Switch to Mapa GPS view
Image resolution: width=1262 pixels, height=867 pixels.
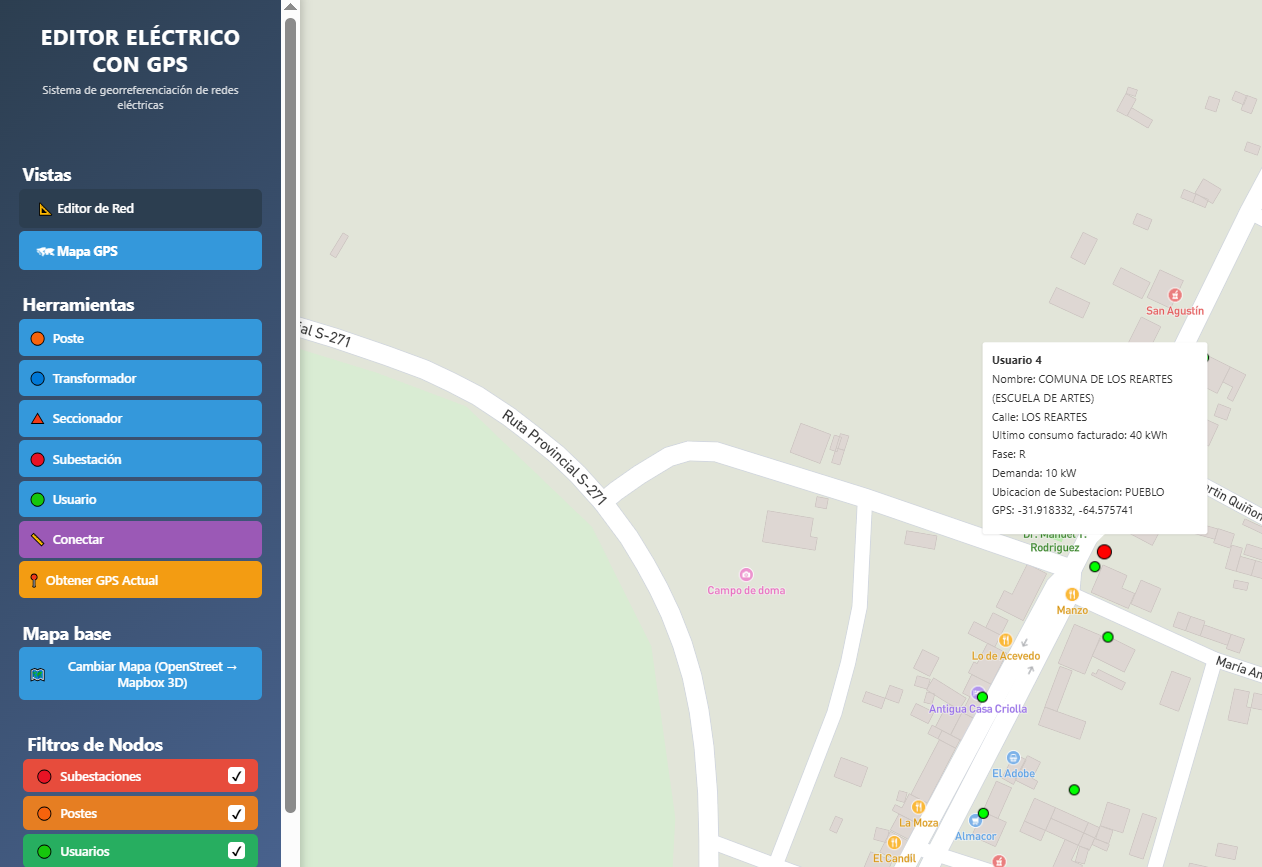pos(140,250)
